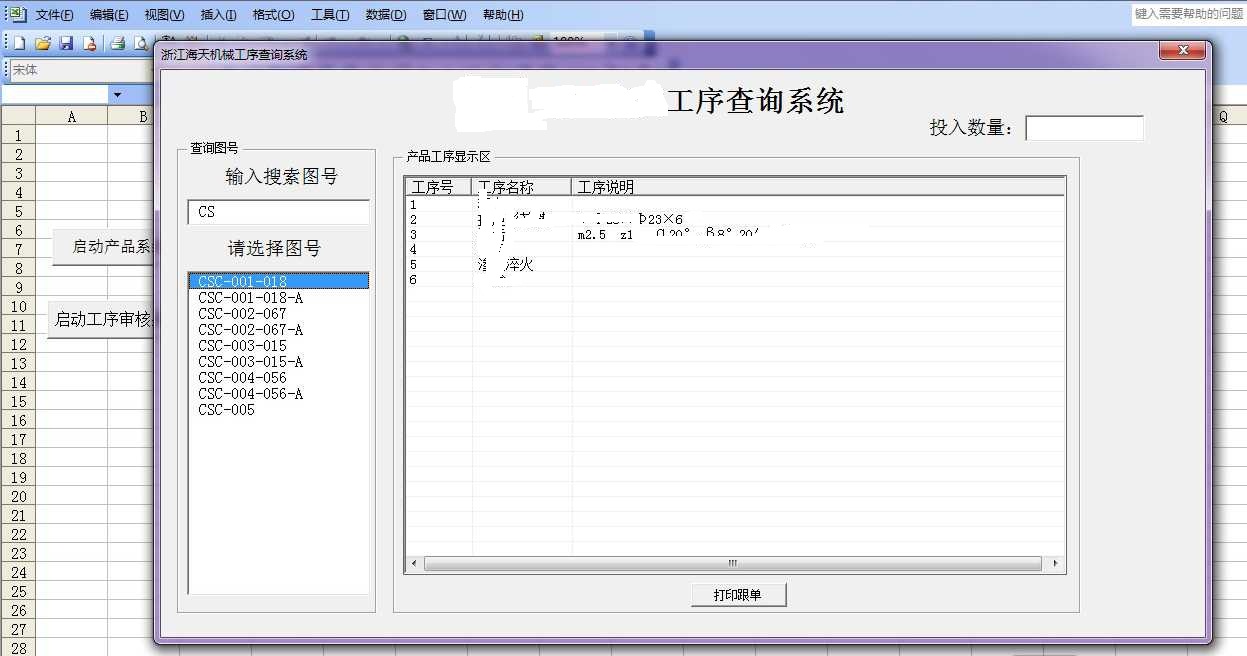Select process row number 4
This screenshot has height=656, width=1247.
(x=735, y=249)
